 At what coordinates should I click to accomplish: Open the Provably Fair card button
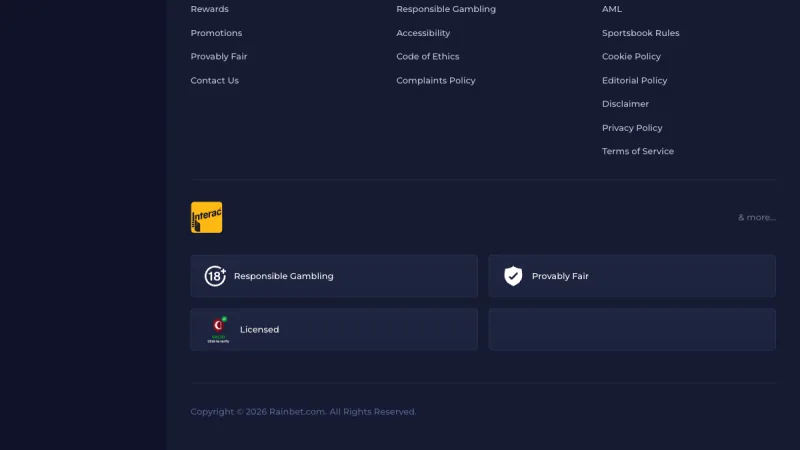632,276
